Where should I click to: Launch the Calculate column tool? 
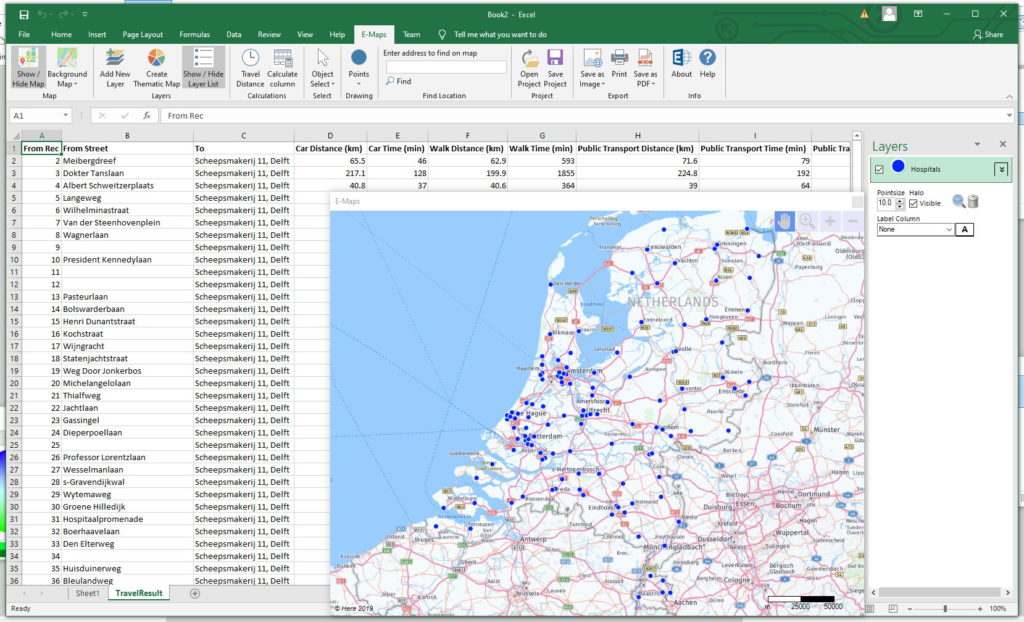[282, 67]
